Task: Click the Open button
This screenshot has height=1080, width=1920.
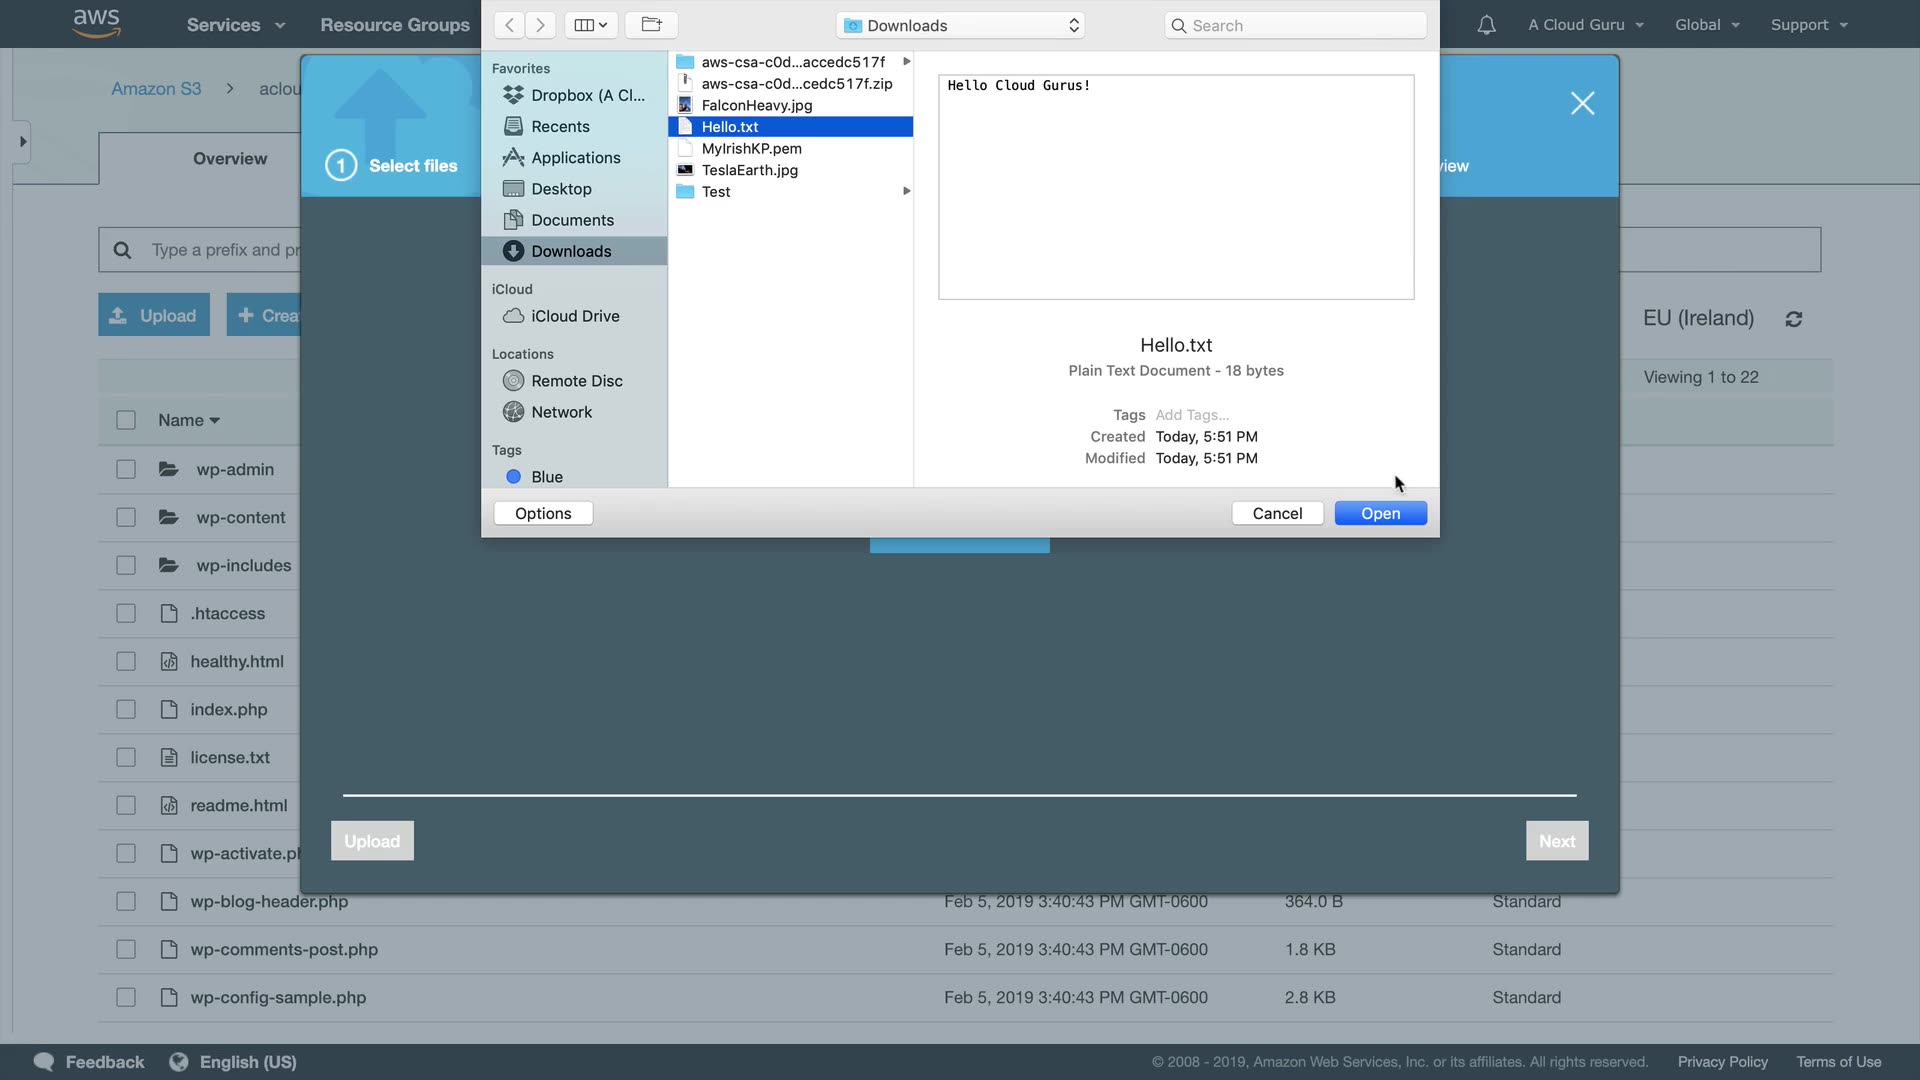Action: click(x=1380, y=513)
